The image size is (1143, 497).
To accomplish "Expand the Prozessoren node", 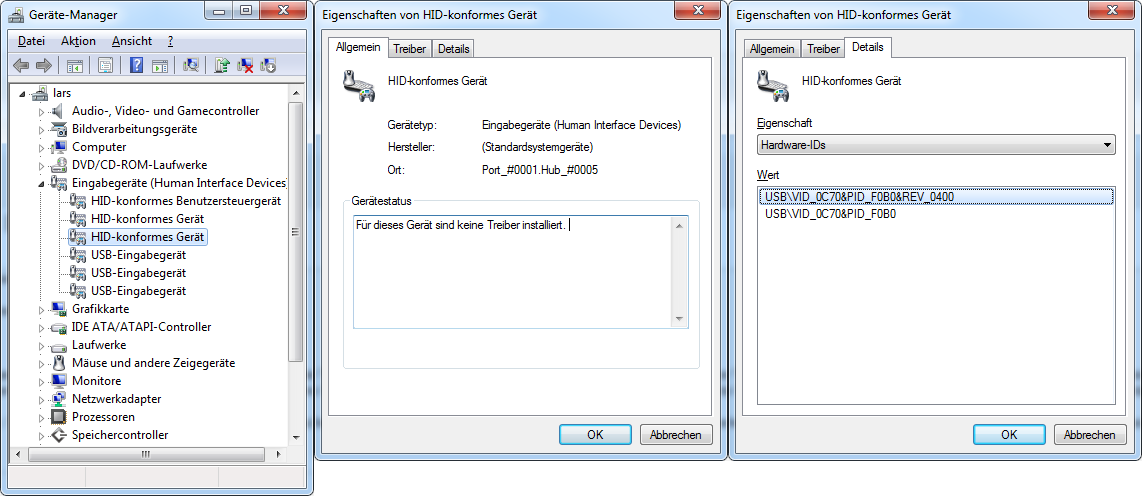I will [42, 418].
